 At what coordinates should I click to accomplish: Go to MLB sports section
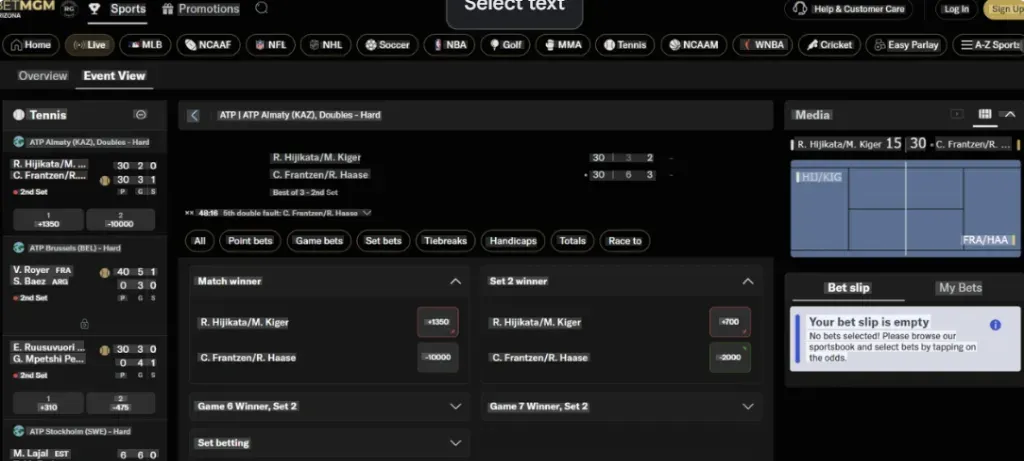[x=146, y=45]
